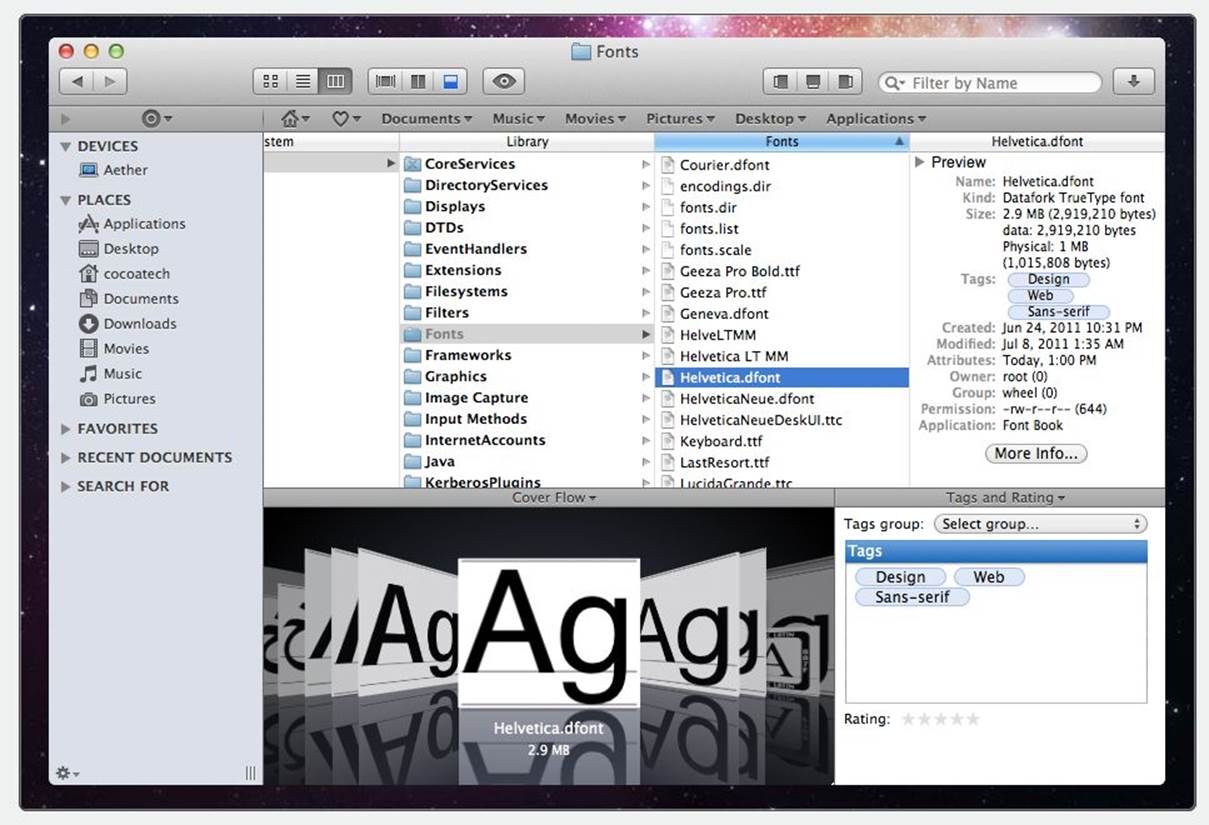Select the Geneva.dfont file
Image resolution: width=1209 pixels, height=825 pixels.
(x=782, y=313)
